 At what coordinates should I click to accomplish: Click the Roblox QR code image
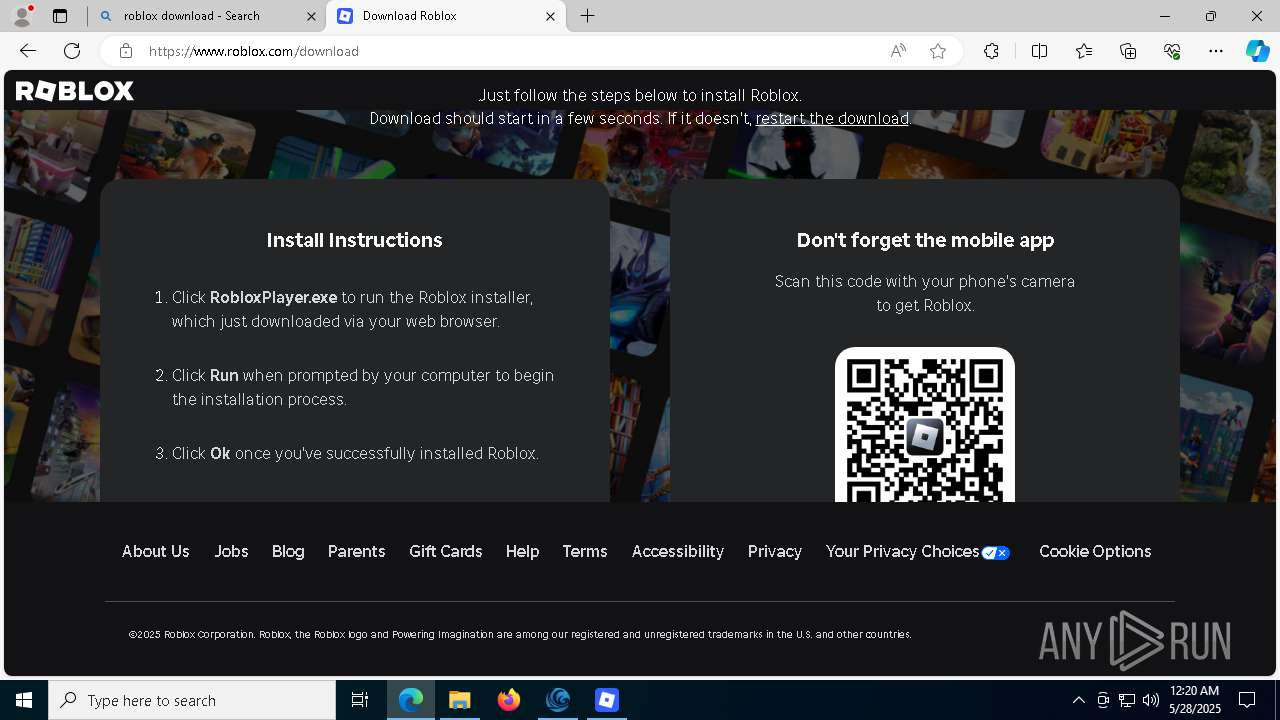tap(925, 425)
